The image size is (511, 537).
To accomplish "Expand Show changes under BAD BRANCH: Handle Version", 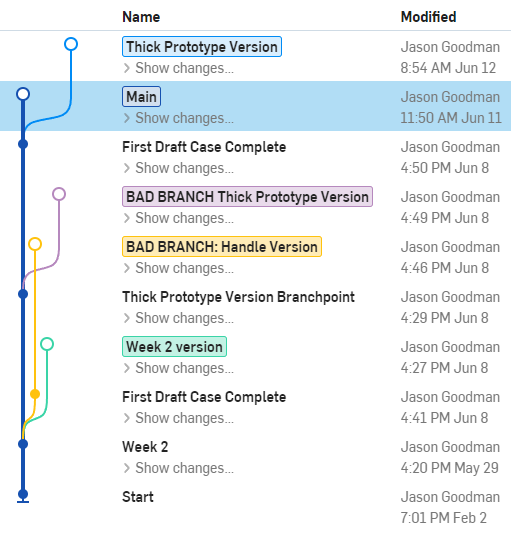I will [178, 268].
